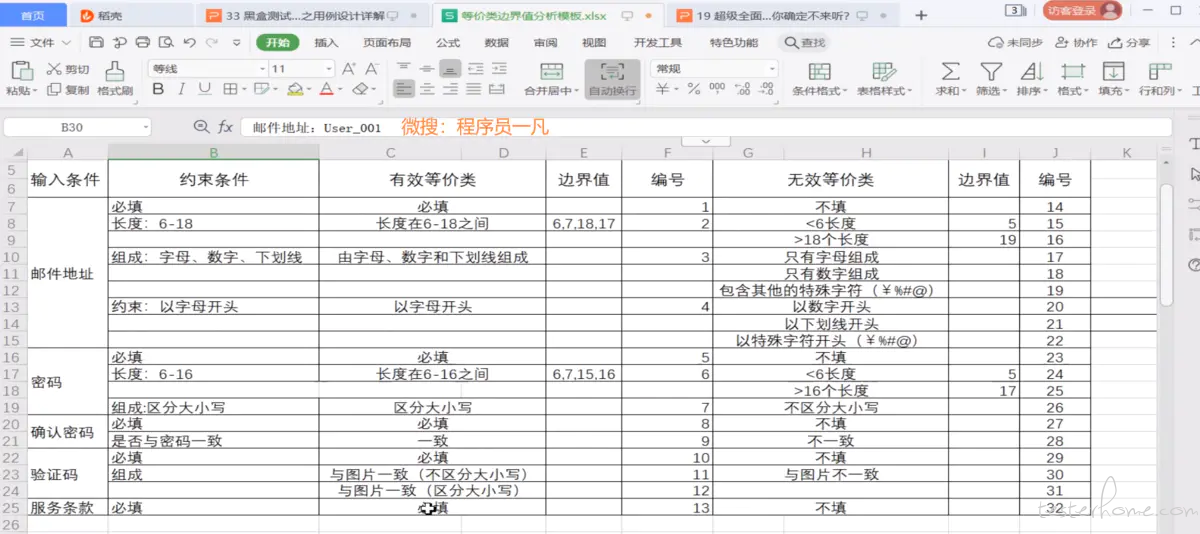Click the red font color A swatch

[325, 89]
